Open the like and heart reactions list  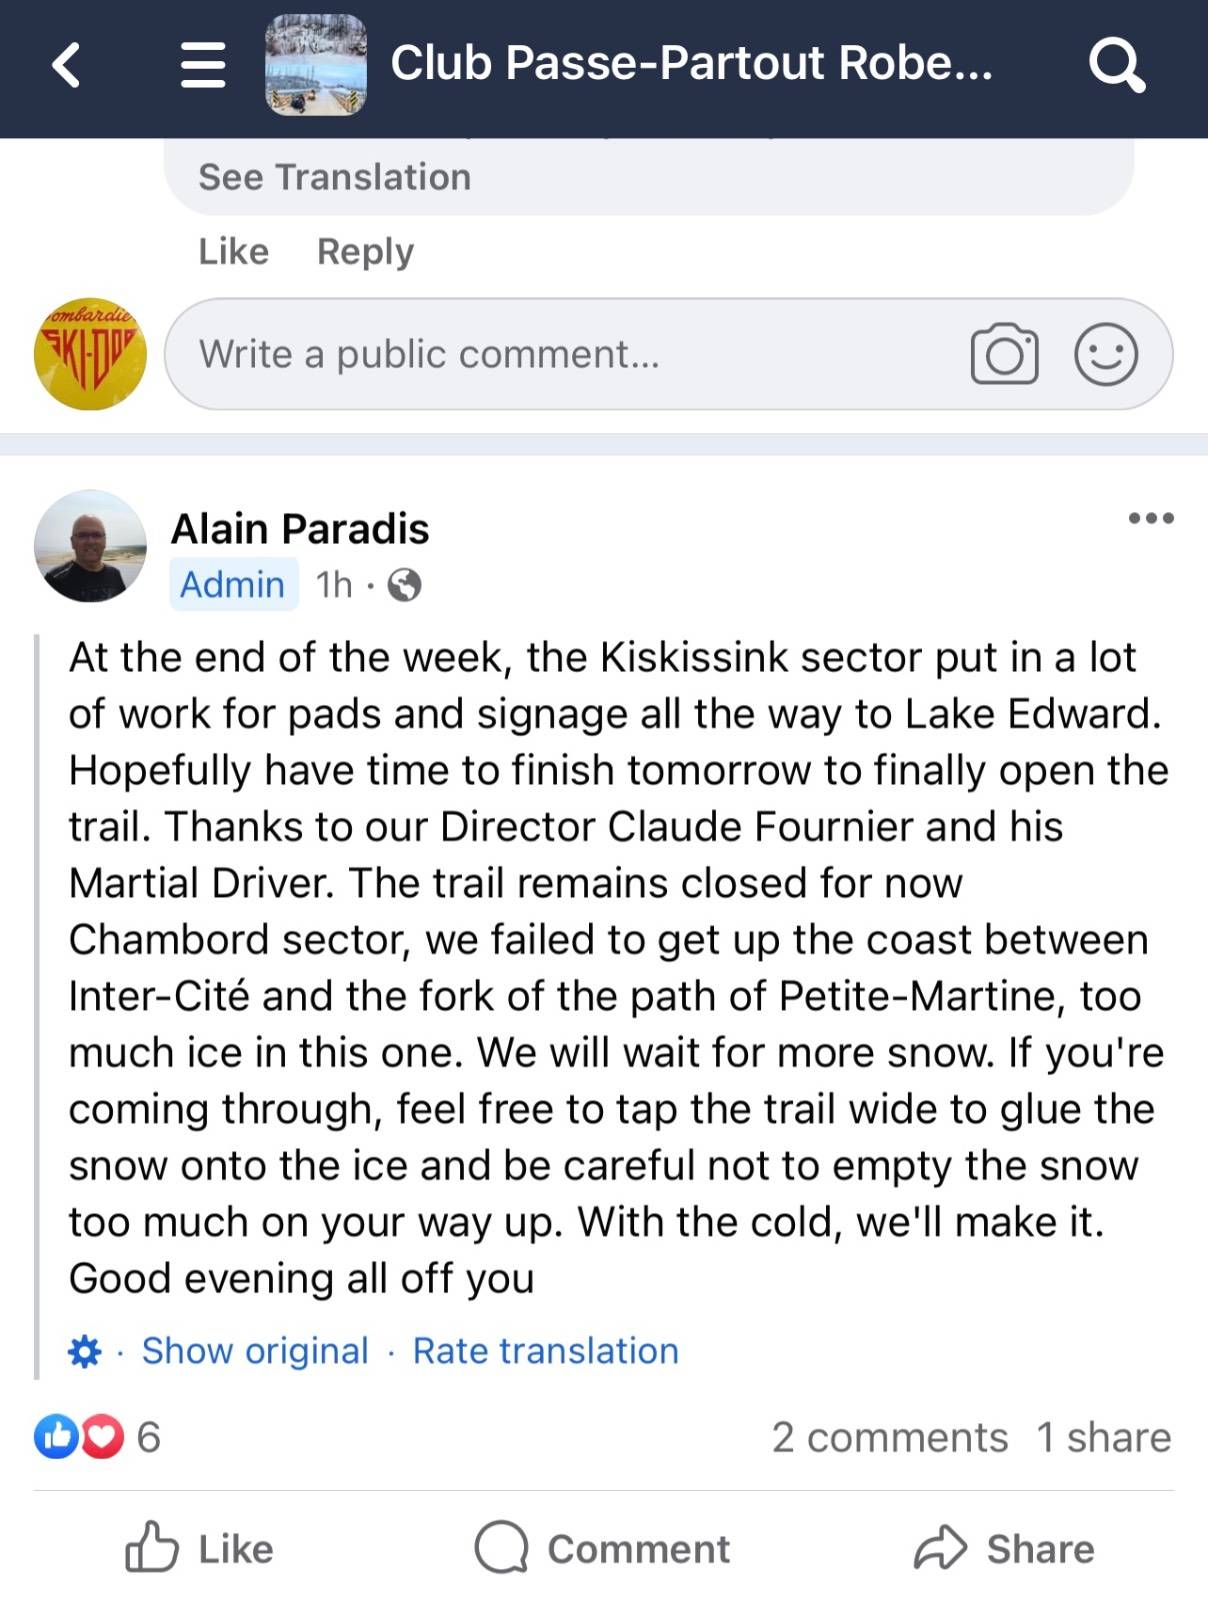coord(97,1437)
